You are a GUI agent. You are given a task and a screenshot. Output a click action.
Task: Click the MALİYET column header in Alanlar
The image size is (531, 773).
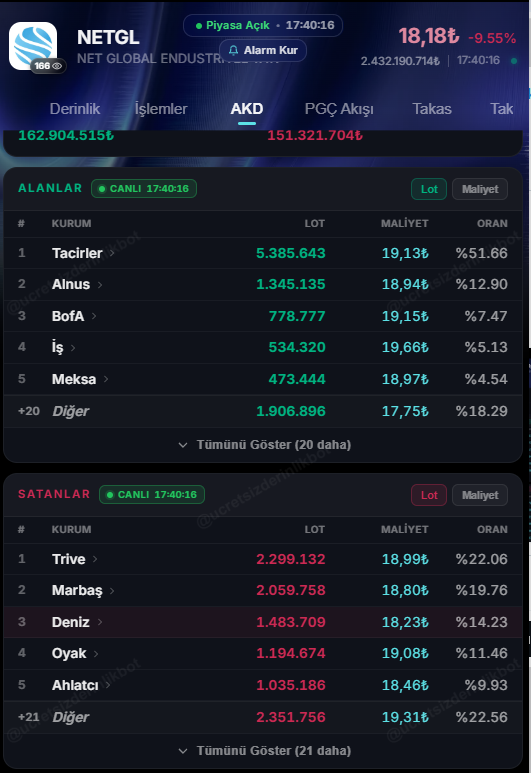pyautogui.click(x=404, y=224)
